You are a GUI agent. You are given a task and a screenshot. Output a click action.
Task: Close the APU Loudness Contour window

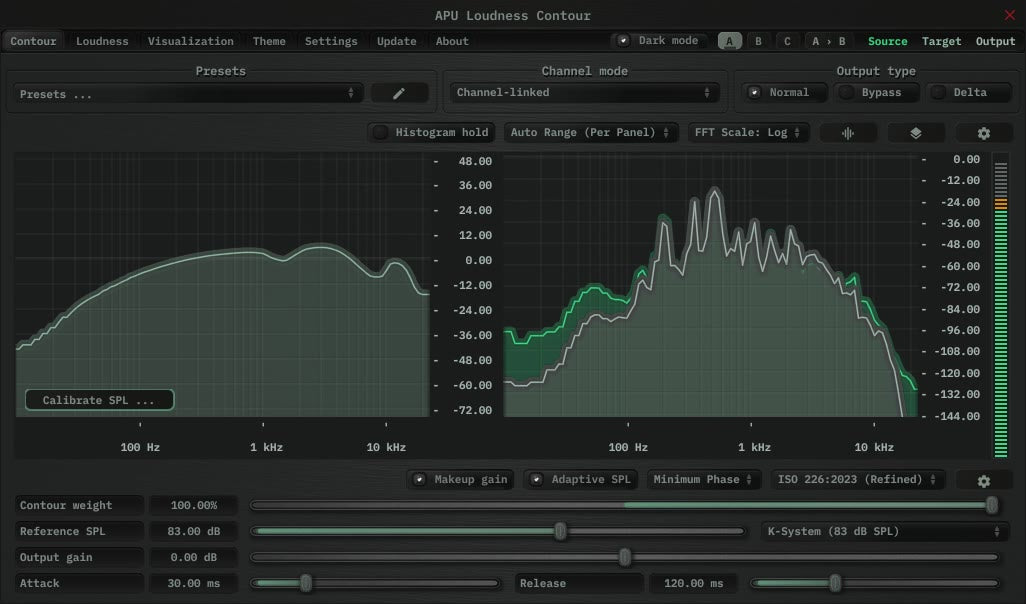(1010, 15)
